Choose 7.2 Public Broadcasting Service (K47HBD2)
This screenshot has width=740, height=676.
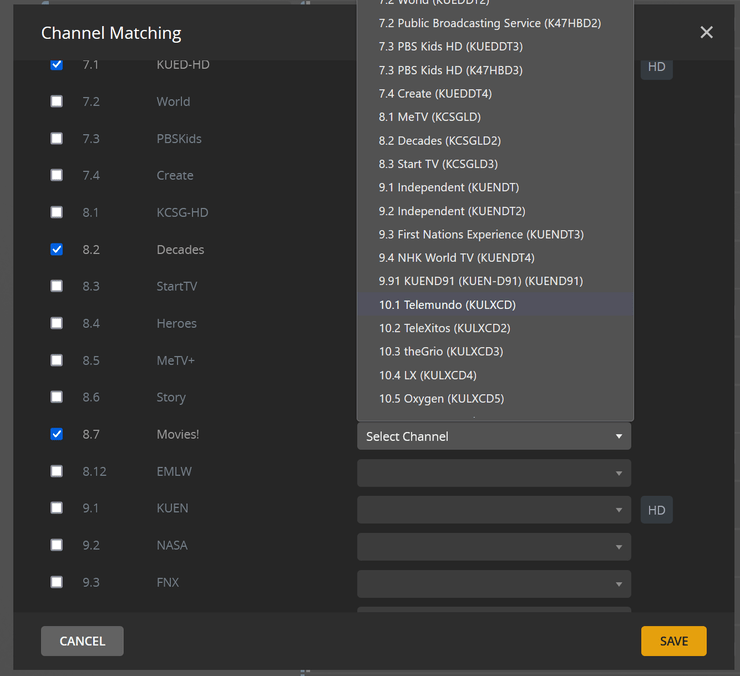[x=495, y=23]
